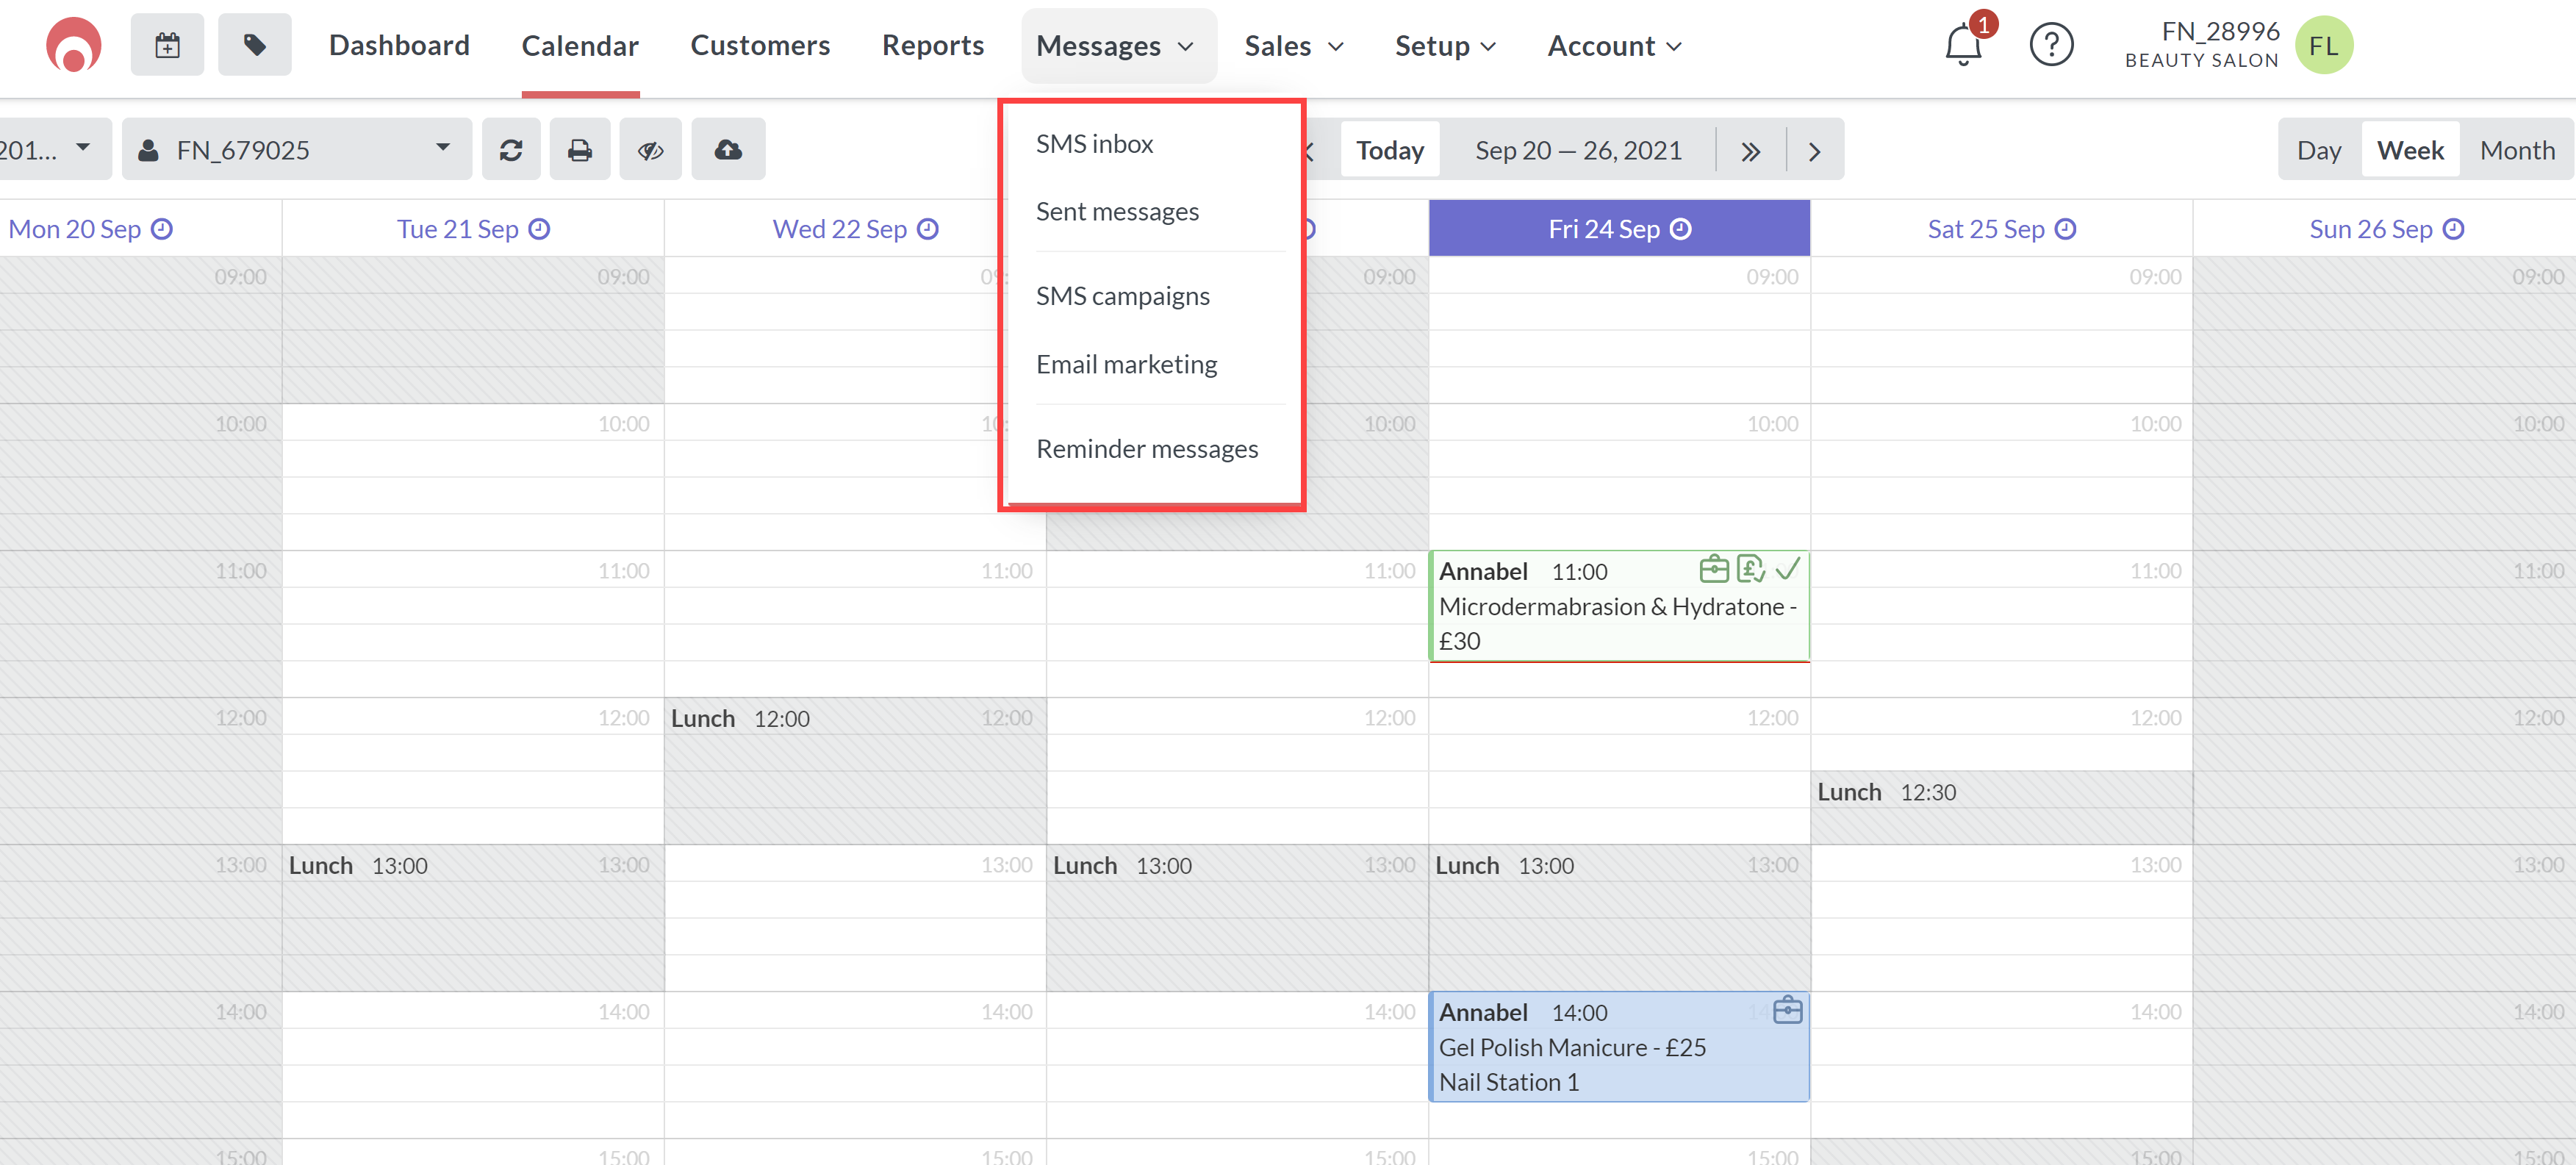The width and height of the screenshot is (2576, 1165).
Task: Open Sat 25 Sep day link
Action: coord(1985,229)
